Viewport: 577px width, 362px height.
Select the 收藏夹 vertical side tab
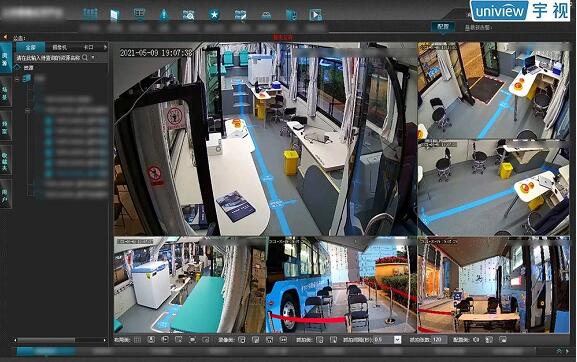[x=5, y=160]
